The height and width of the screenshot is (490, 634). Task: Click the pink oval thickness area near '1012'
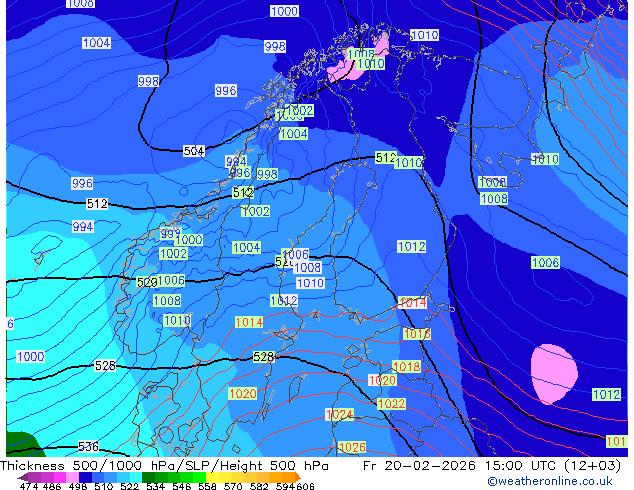[554, 374]
